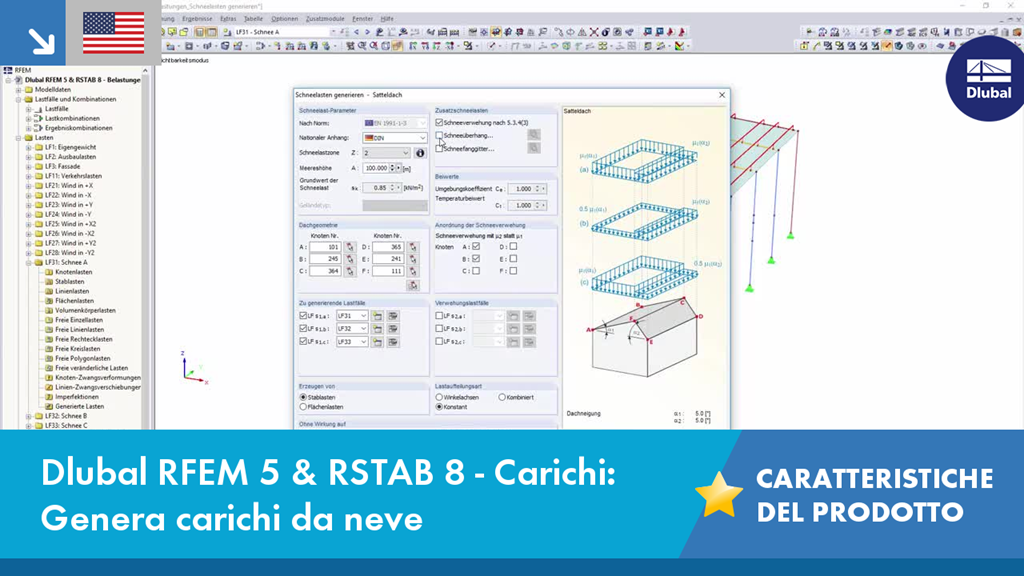Check Knoten D snow drift checkbox
This screenshot has height=576, width=1024.
(x=513, y=247)
